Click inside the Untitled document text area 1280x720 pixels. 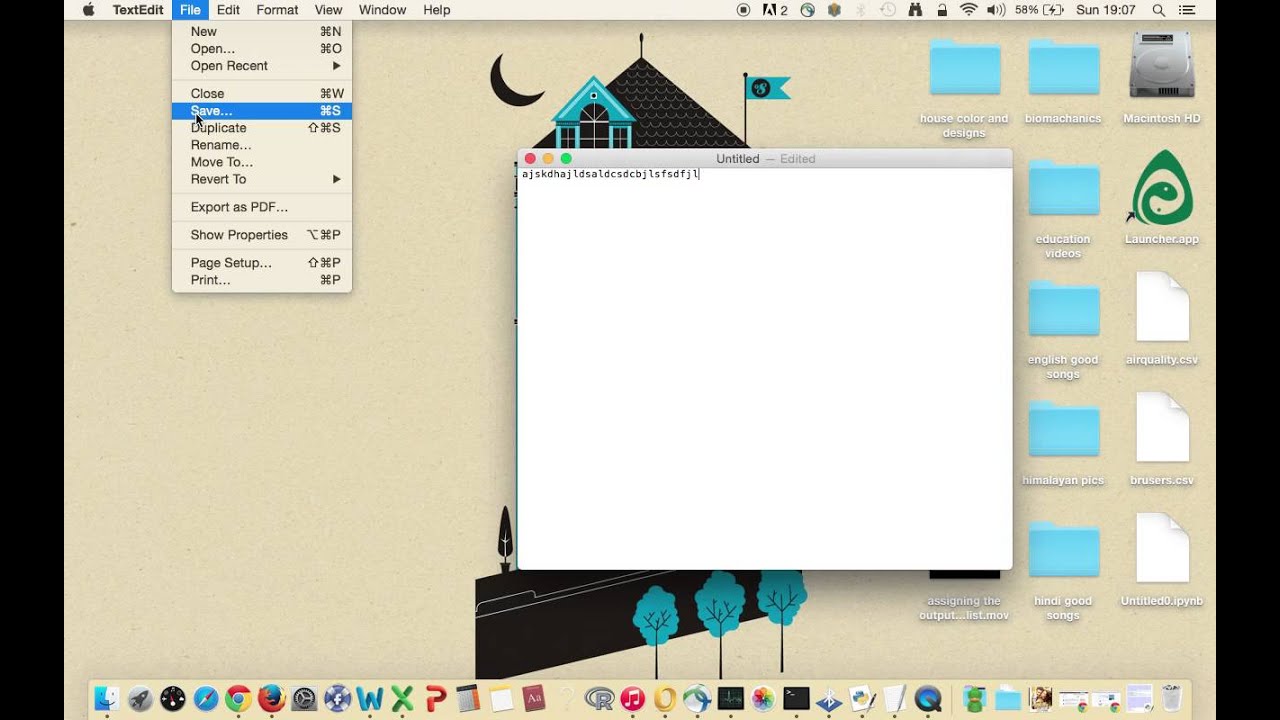point(765,369)
